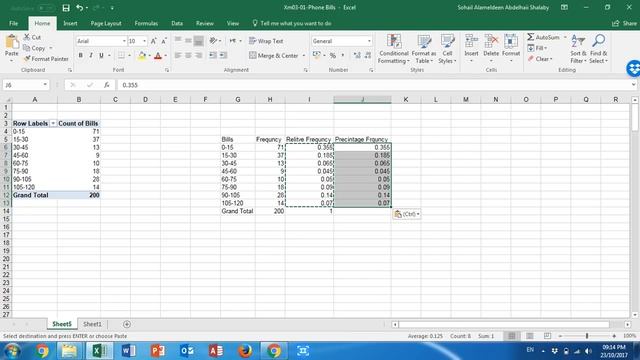
Task: Switch to the Page Layout tab
Action: click(x=106, y=23)
